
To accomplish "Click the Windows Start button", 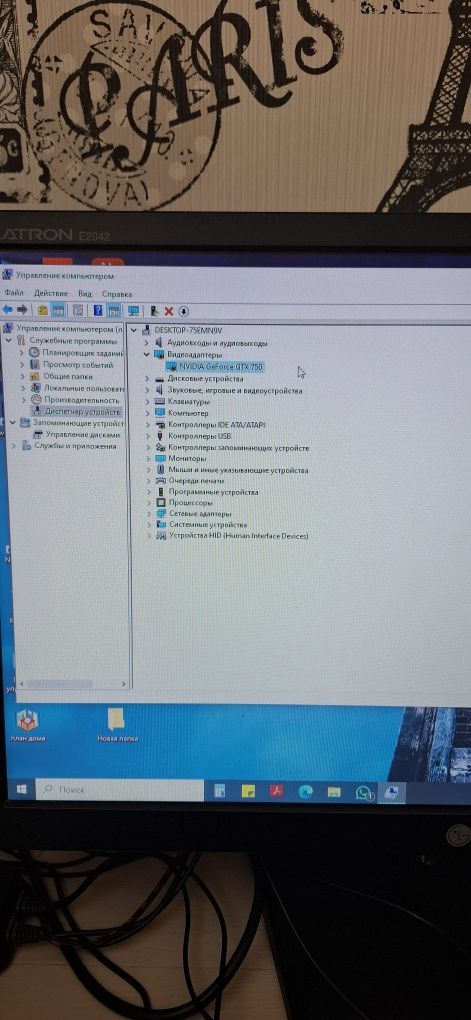I will click(x=21, y=790).
